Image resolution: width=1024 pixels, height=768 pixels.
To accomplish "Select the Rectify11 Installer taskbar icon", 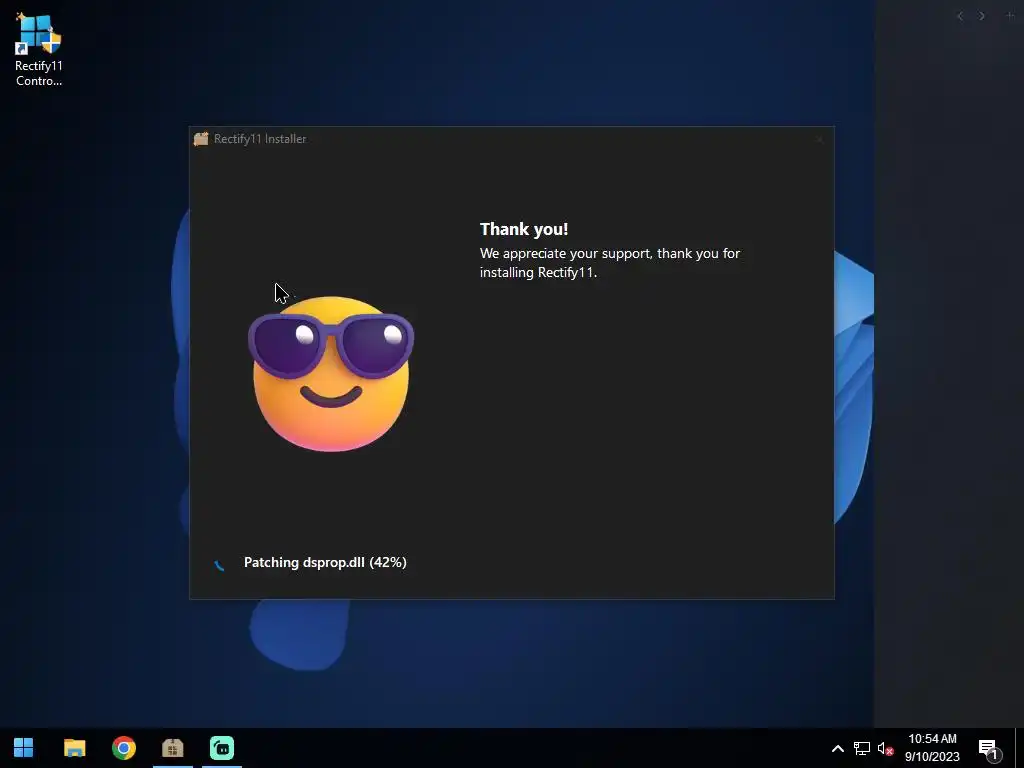I will click(173, 748).
